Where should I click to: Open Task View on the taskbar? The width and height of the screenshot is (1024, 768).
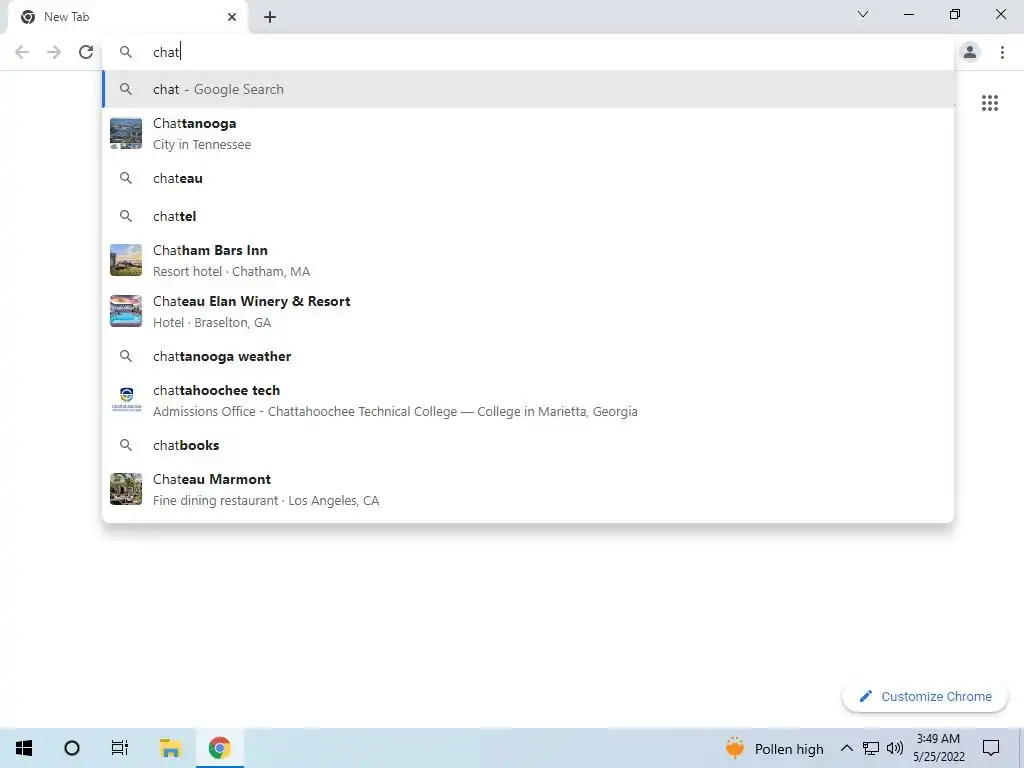pyautogui.click(x=120, y=748)
